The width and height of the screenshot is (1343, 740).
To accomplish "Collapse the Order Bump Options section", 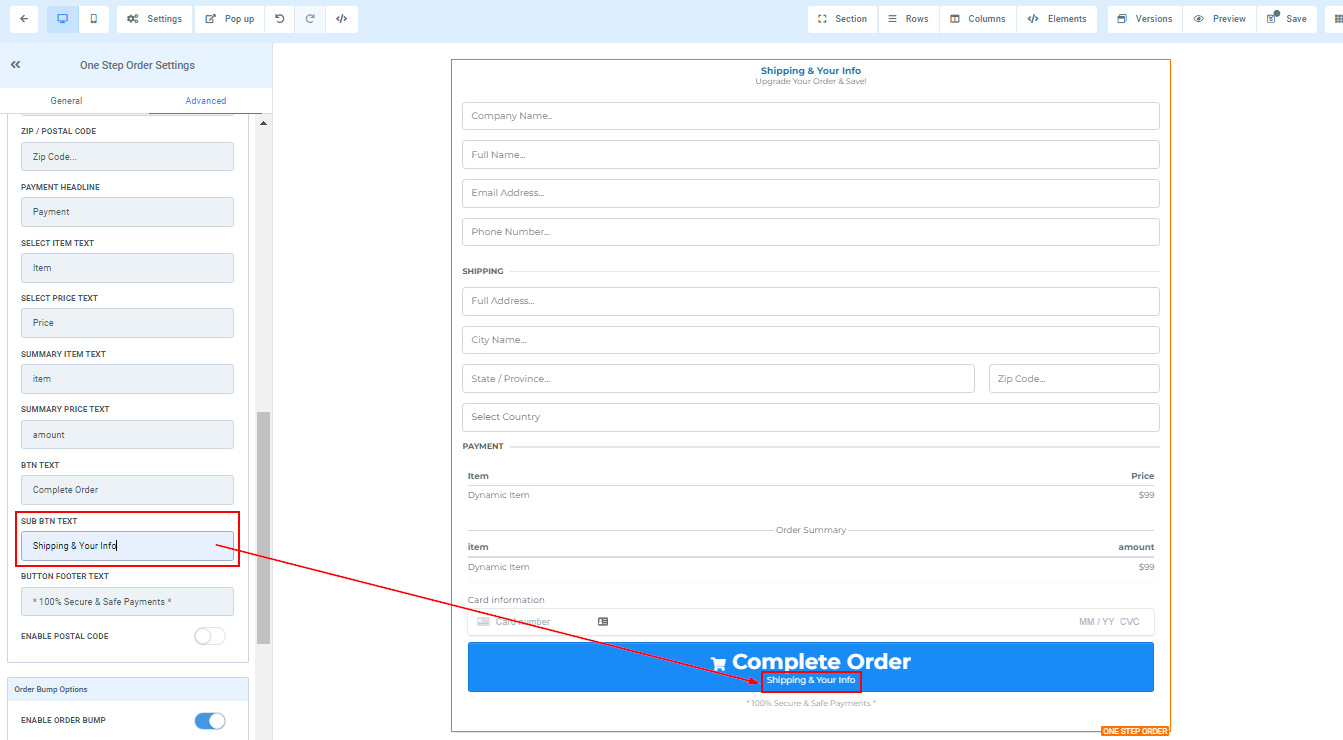I will click(x=128, y=689).
